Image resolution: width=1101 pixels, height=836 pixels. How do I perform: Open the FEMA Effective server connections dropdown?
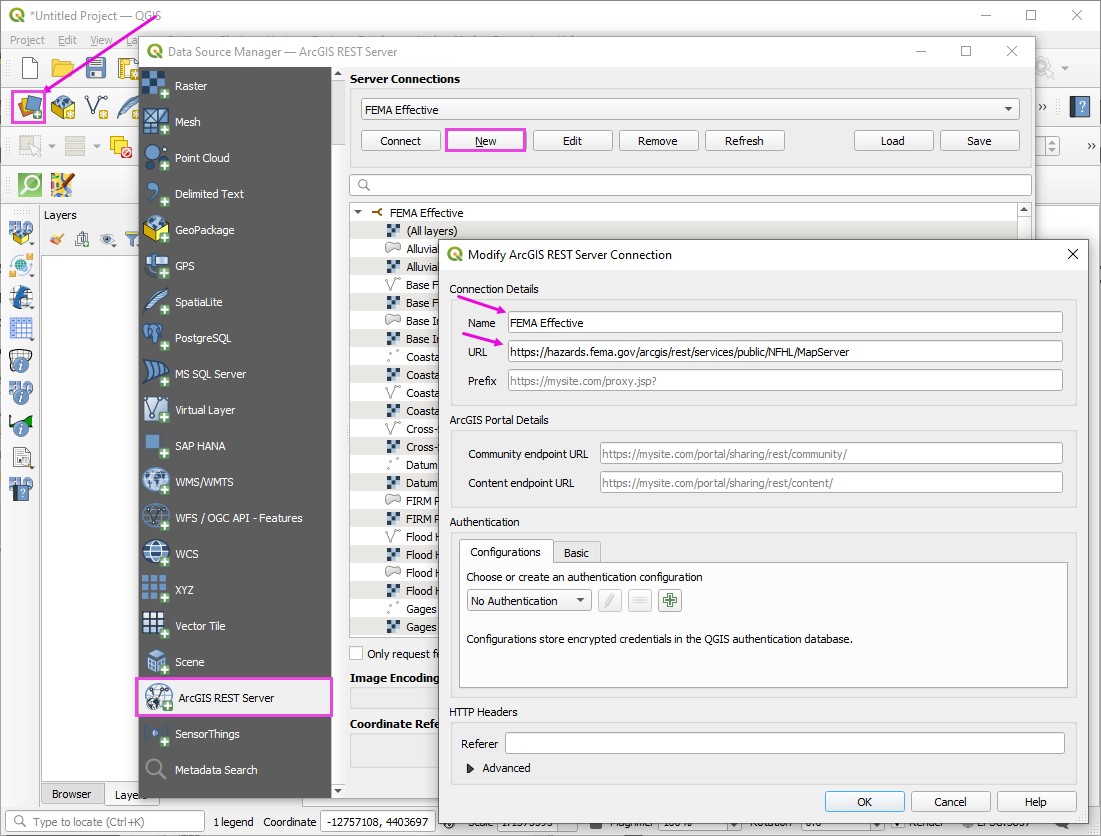click(x=690, y=110)
